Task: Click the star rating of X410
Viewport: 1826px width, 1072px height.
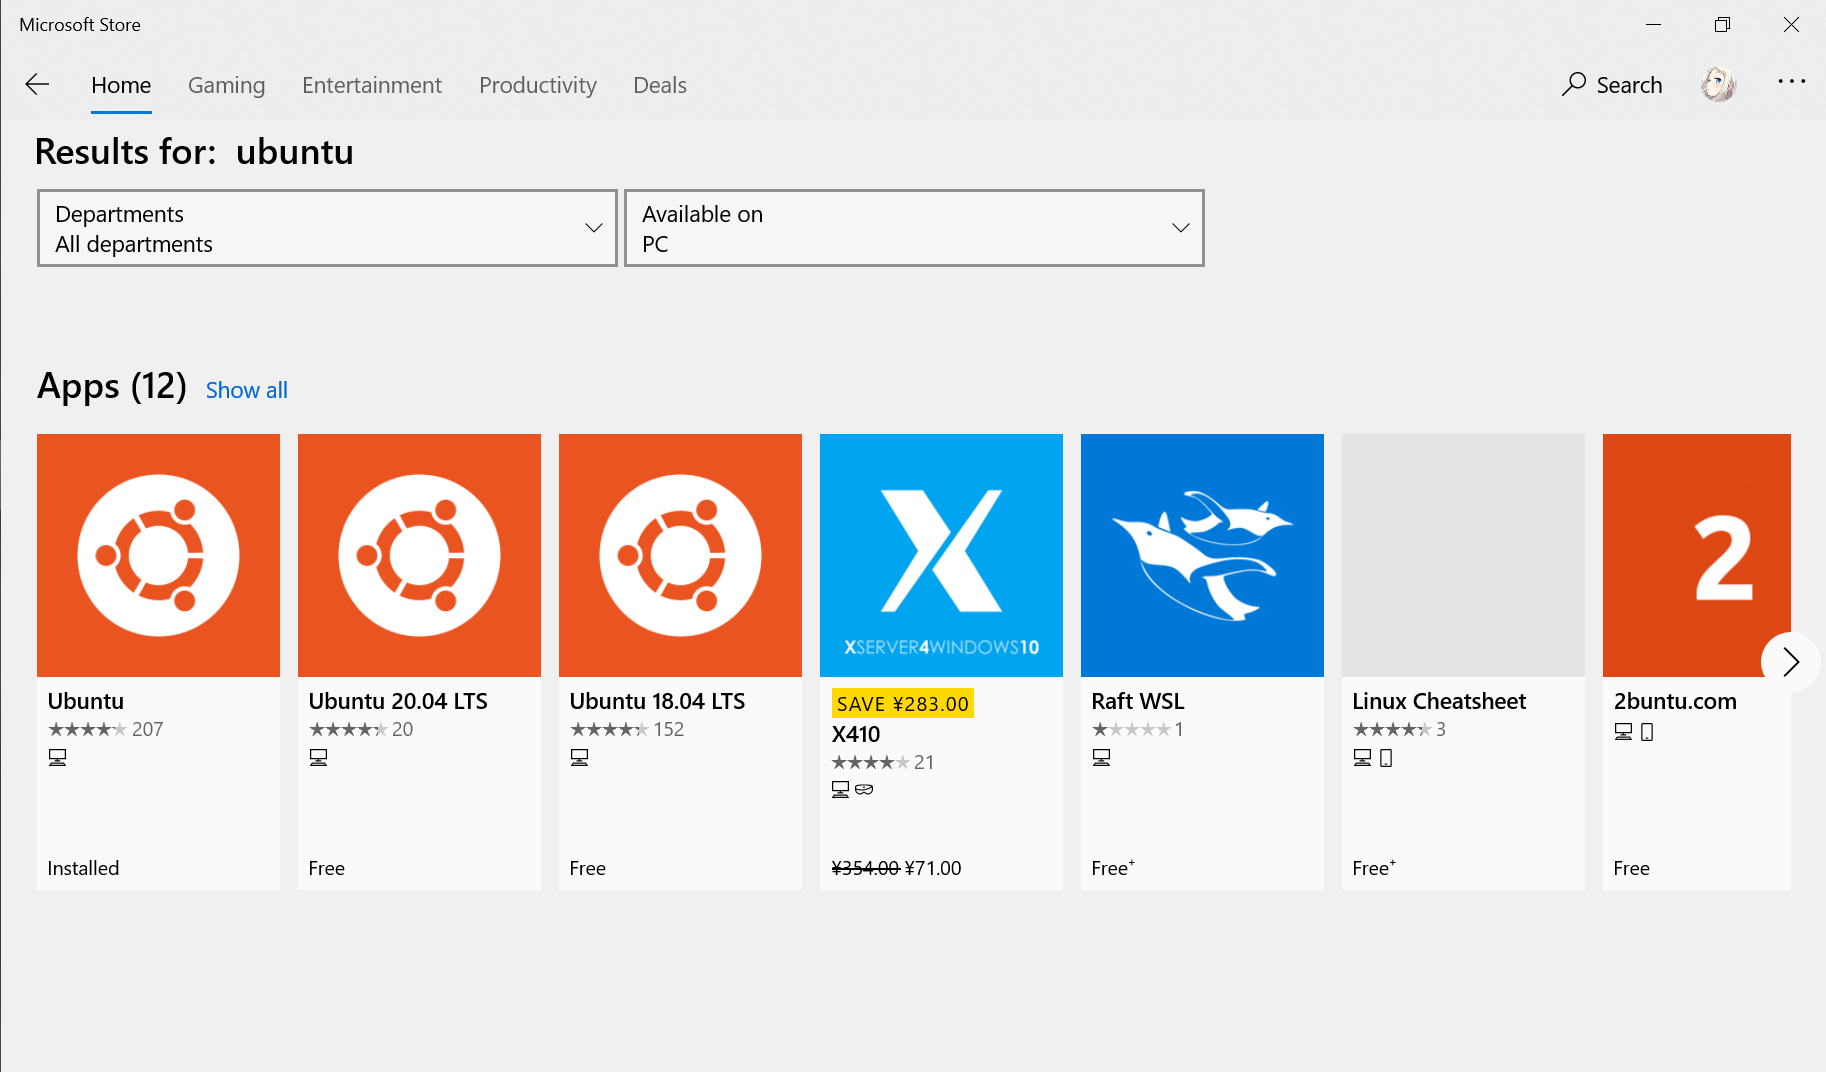Action: (x=871, y=762)
